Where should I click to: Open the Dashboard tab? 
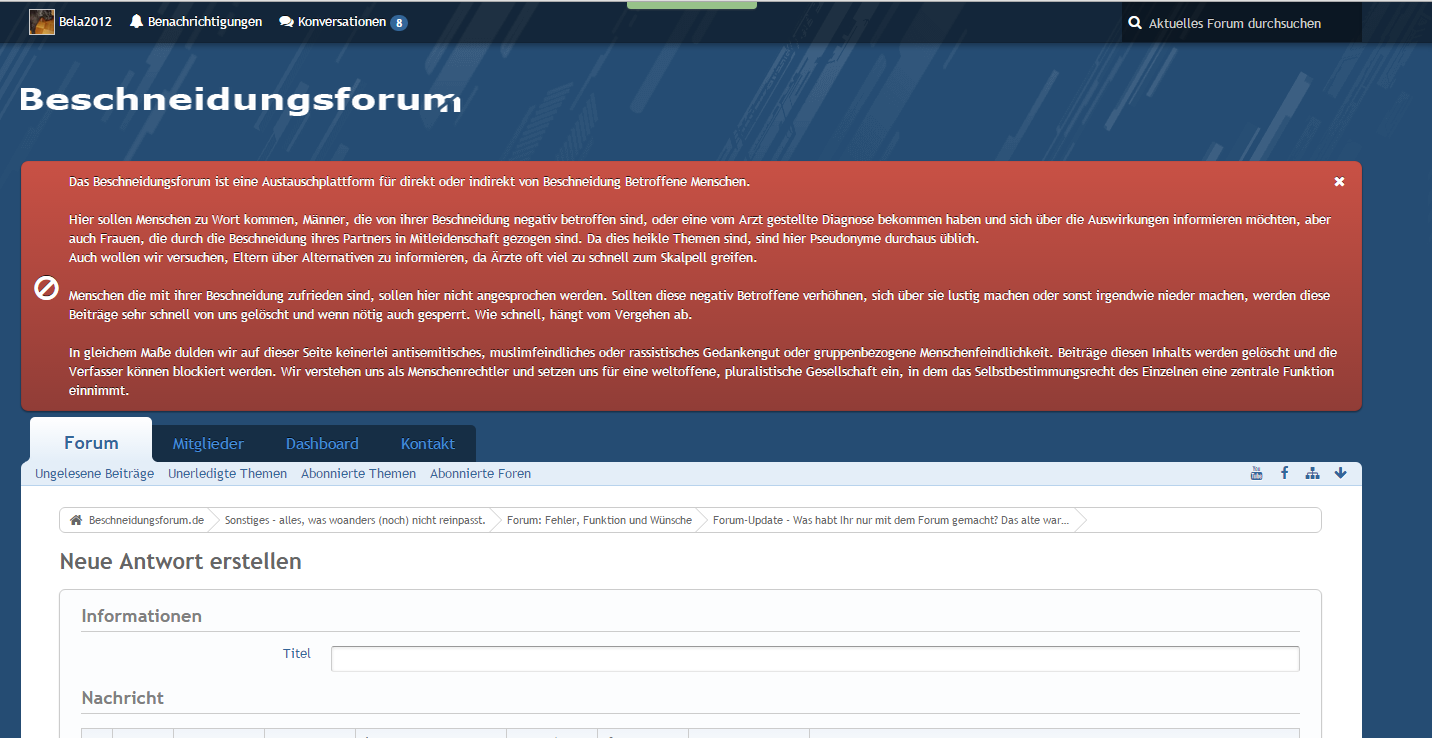coord(322,444)
